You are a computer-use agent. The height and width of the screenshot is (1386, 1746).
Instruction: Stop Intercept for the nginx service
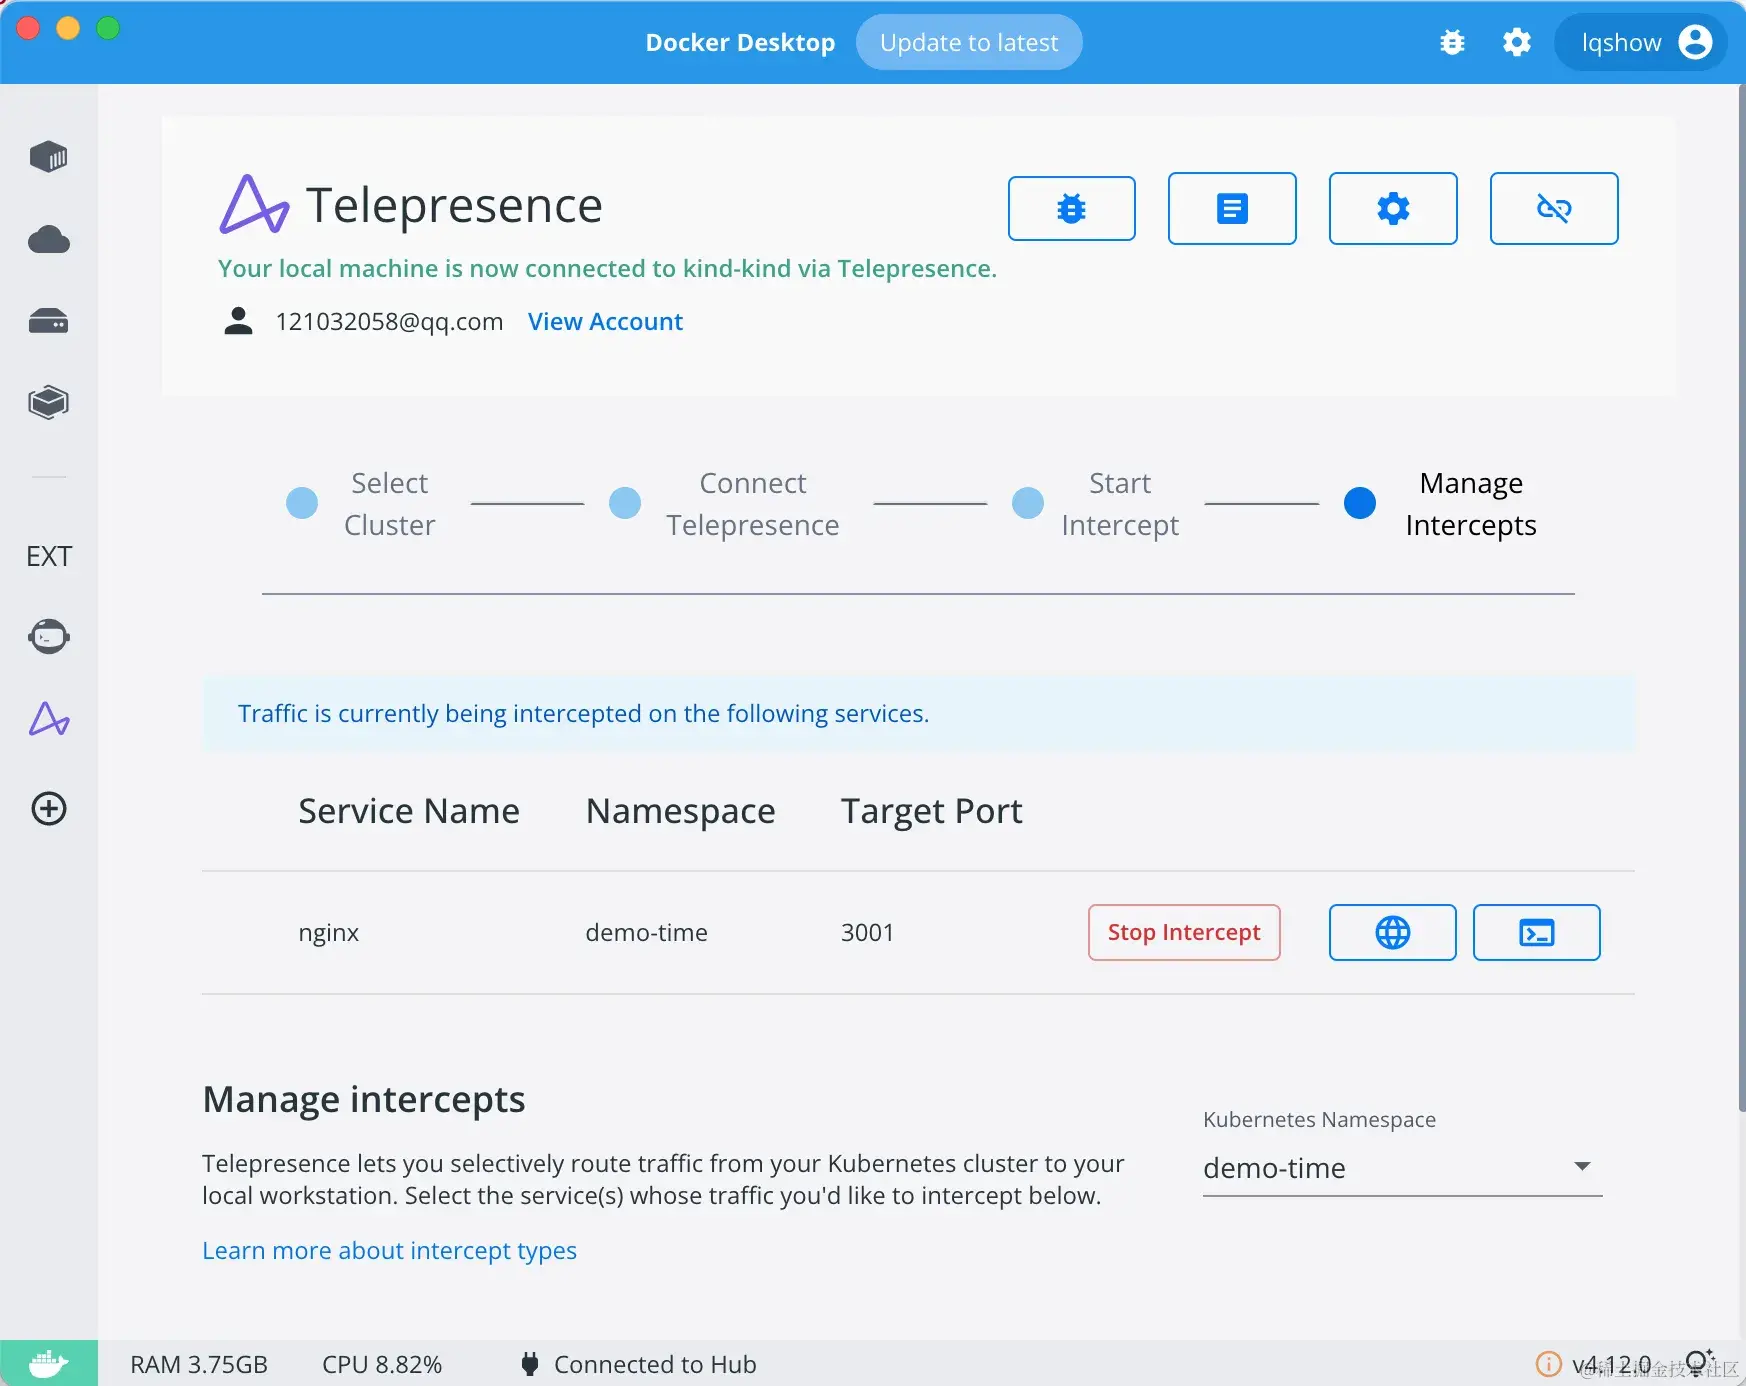pos(1183,932)
